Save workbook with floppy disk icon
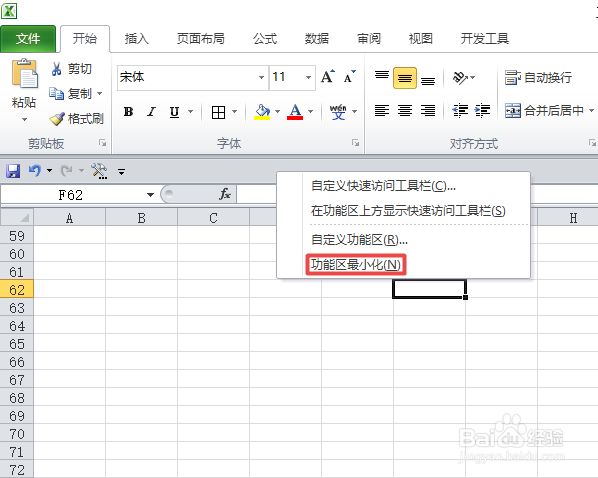598x478 pixels. pyautogui.click(x=13, y=171)
